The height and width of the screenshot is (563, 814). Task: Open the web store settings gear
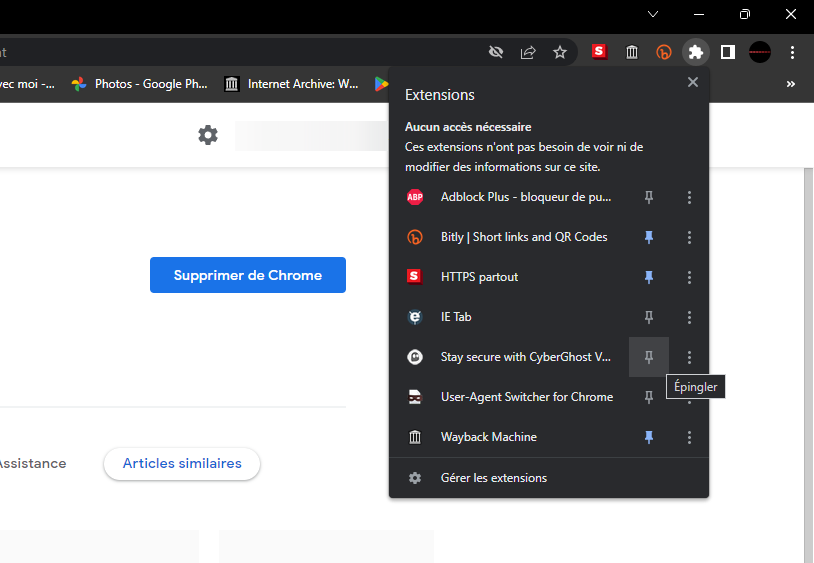tap(208, 135)
